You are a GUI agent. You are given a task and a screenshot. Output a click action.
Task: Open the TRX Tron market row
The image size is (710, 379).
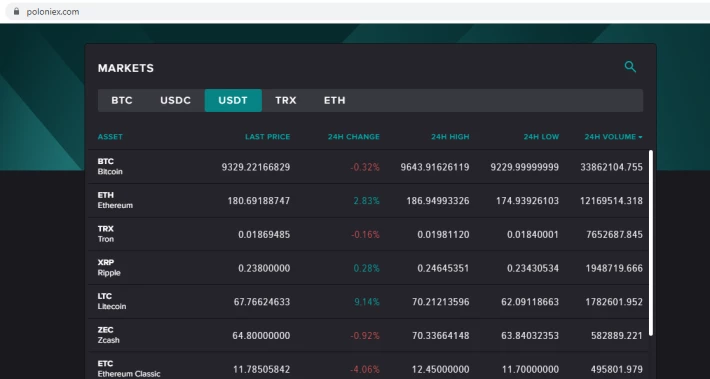[x=368, y=234]
